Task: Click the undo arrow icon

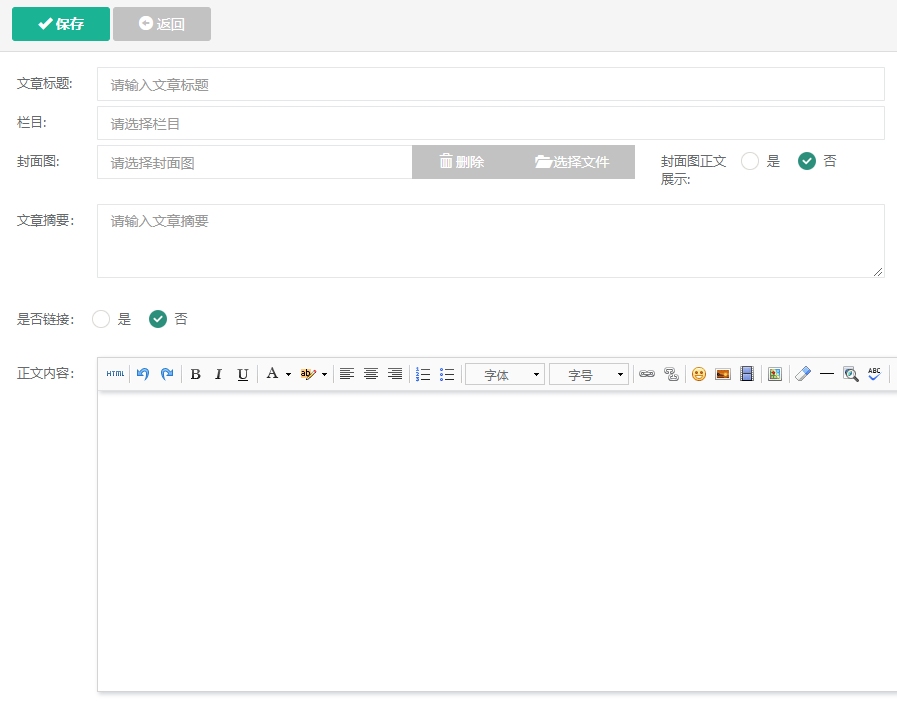Action: click(143, 374)
